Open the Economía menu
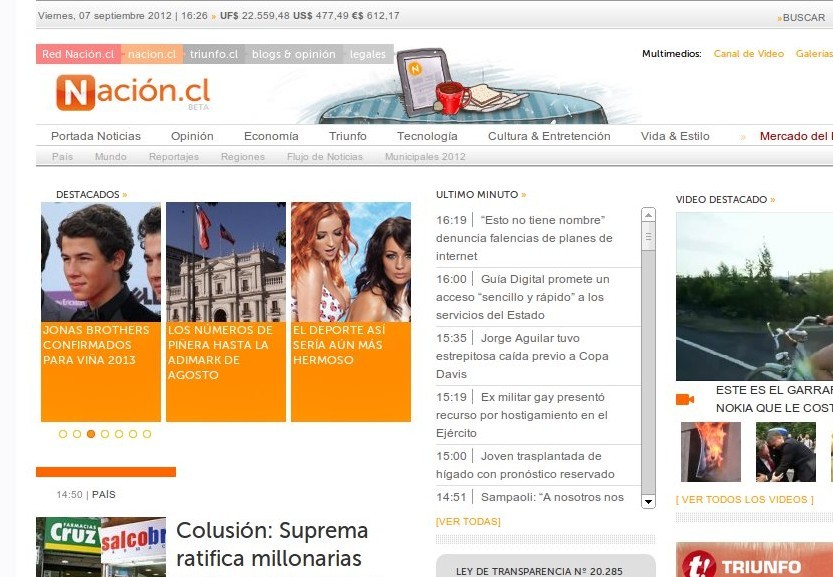 pyautogui.click(x=271, y=136)
